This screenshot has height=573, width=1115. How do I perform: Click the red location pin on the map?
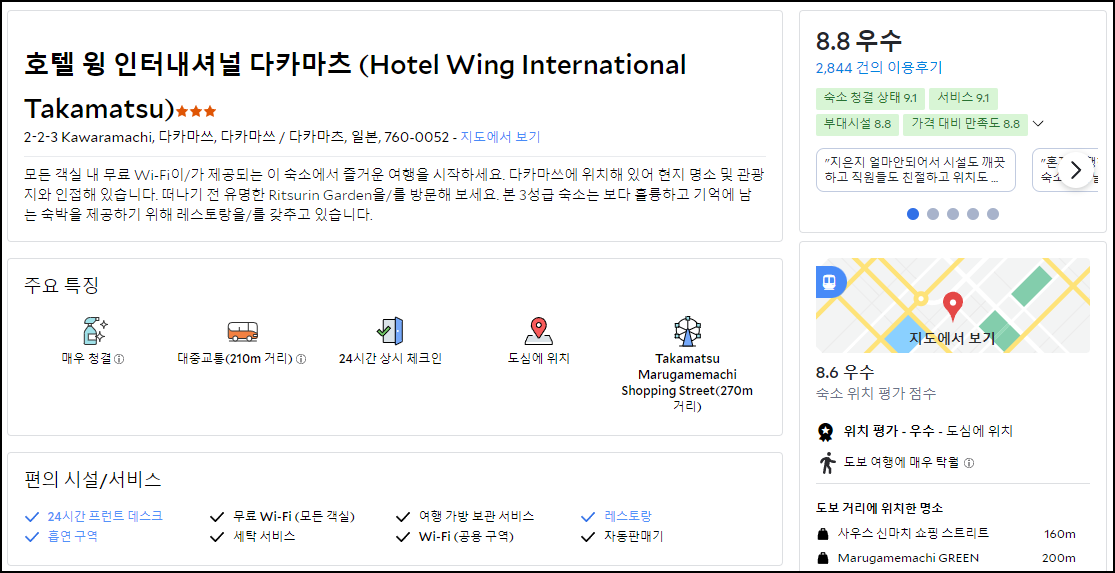pos(952,307)
